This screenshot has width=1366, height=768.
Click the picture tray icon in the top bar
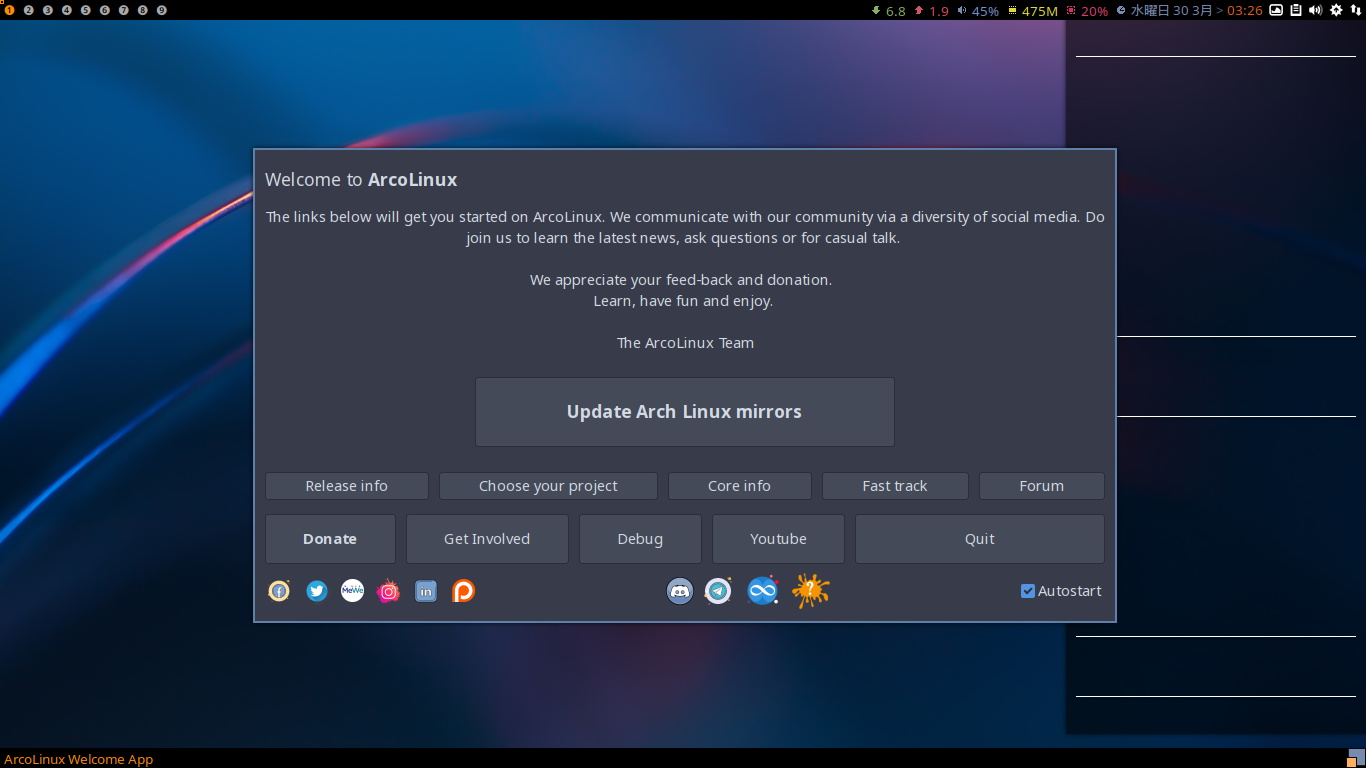point(1276,10)
